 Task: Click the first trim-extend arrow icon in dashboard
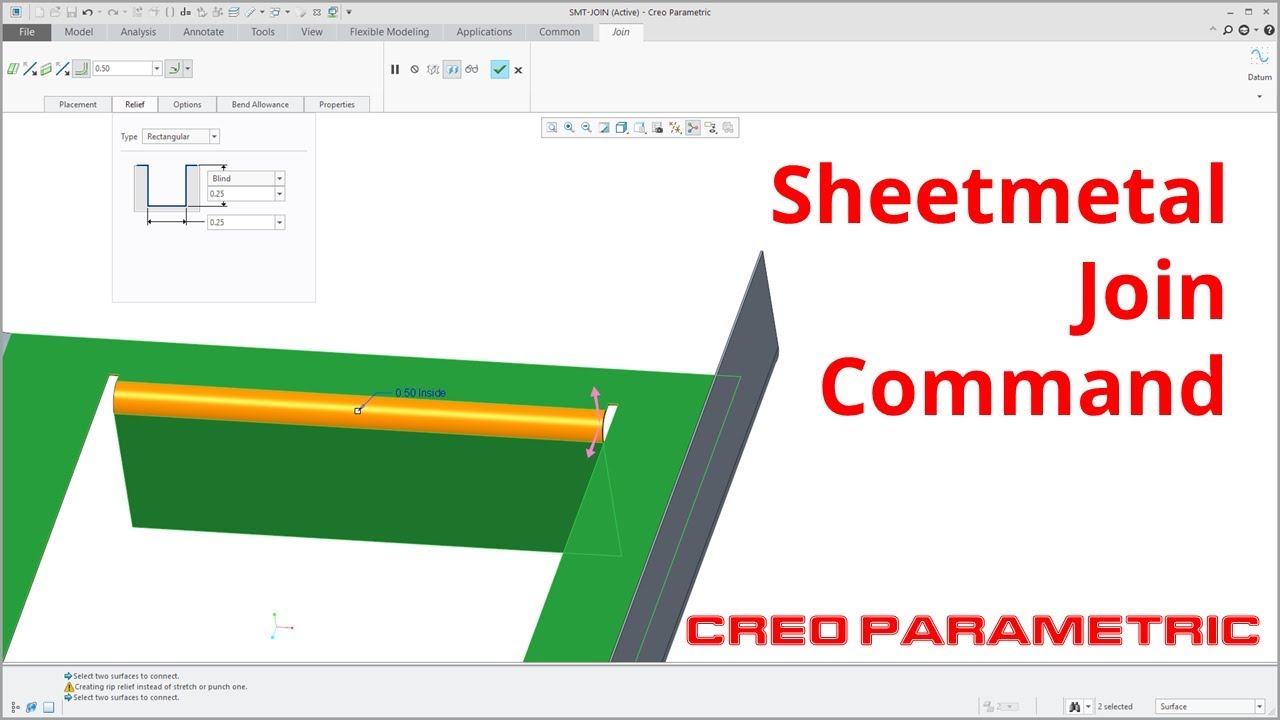click(30, 69)
